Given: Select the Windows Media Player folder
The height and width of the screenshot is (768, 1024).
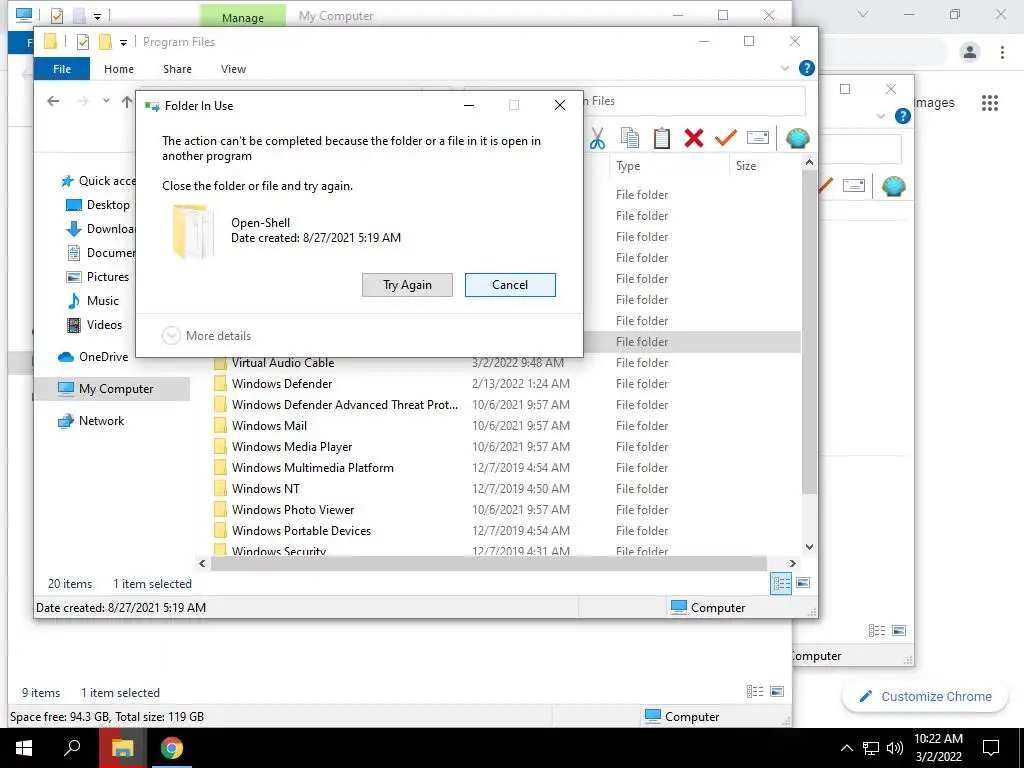Looking at the screenshot, I should coord(292,446).
